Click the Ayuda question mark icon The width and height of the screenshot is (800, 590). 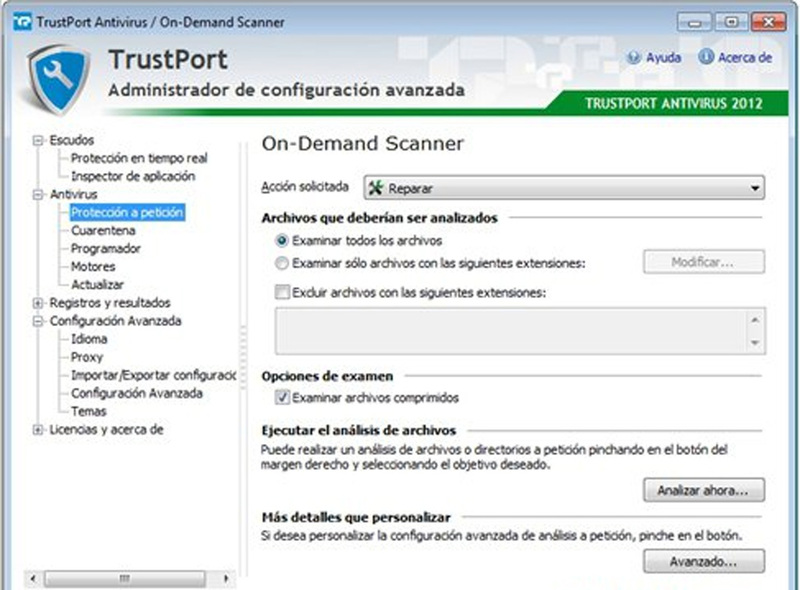pyautogui.click(x=634, y=57)
